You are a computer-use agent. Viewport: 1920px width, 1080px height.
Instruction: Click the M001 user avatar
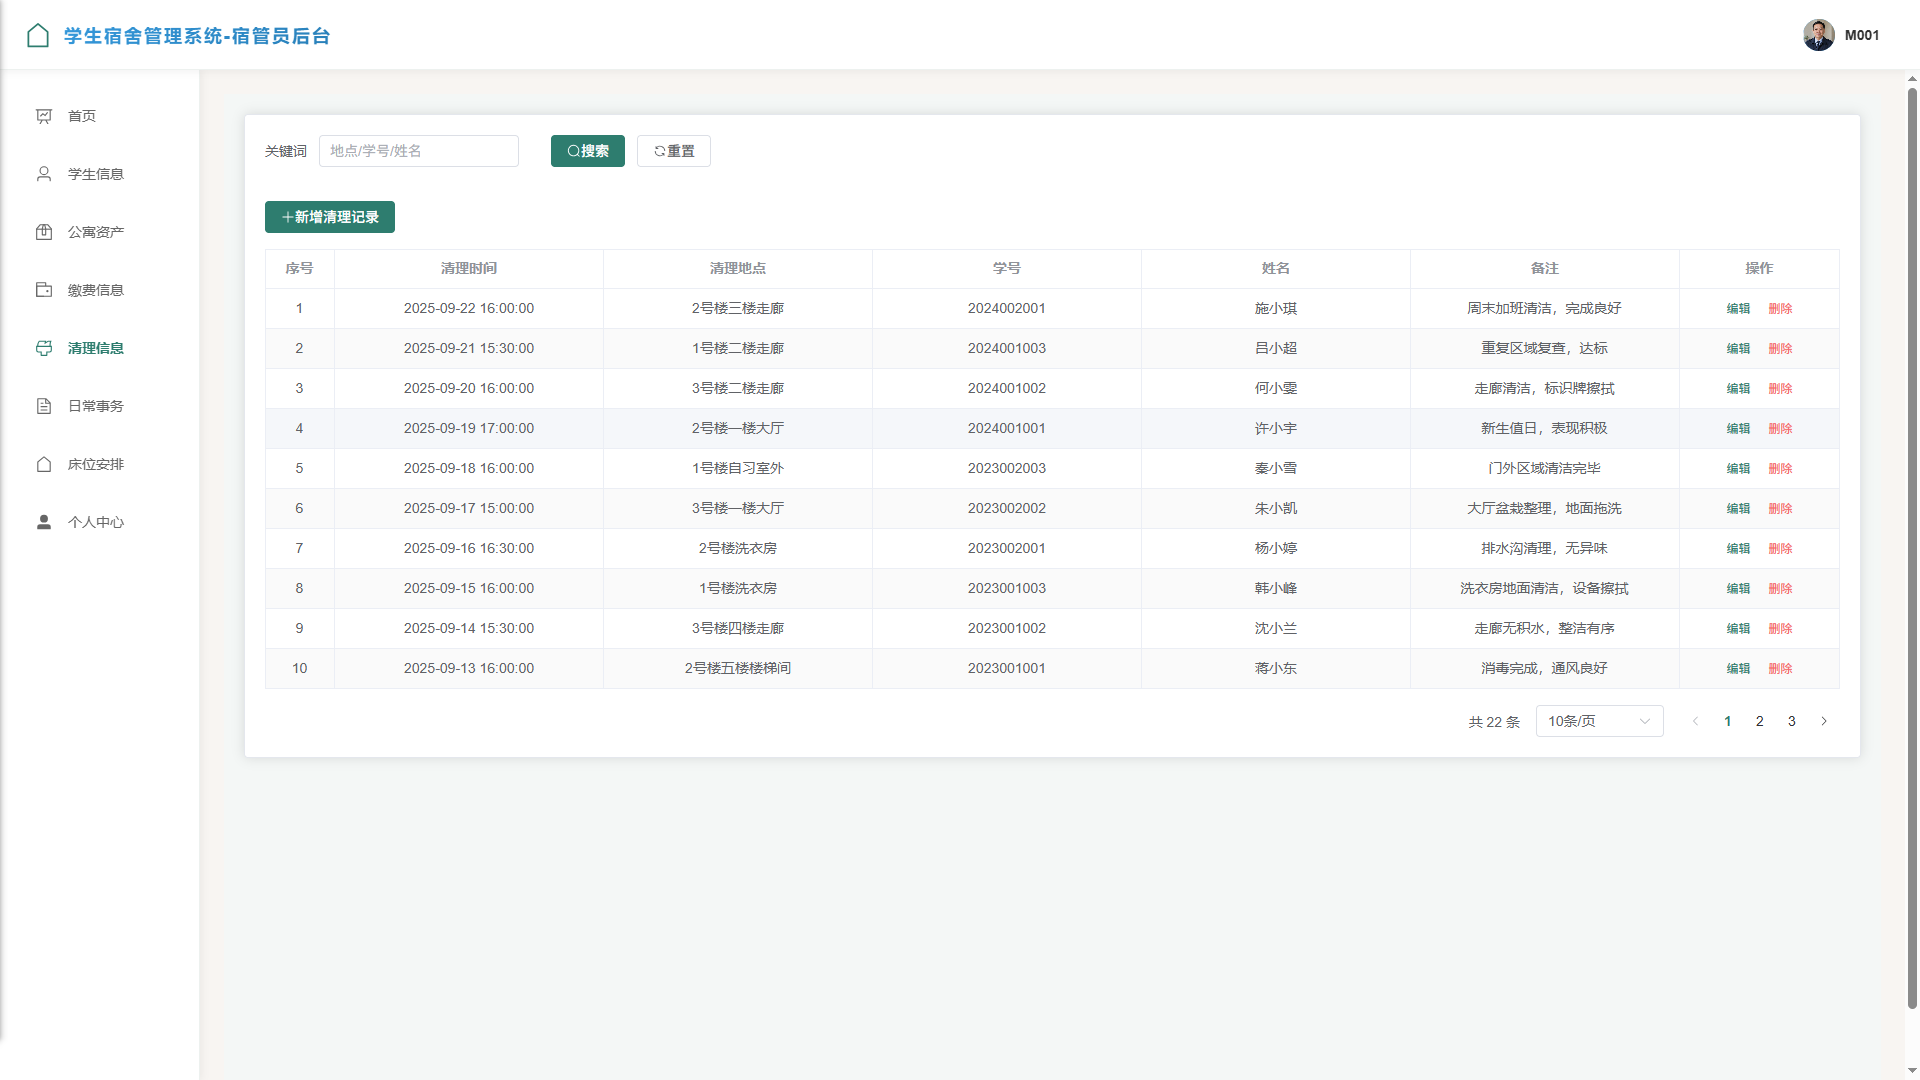1819,35
